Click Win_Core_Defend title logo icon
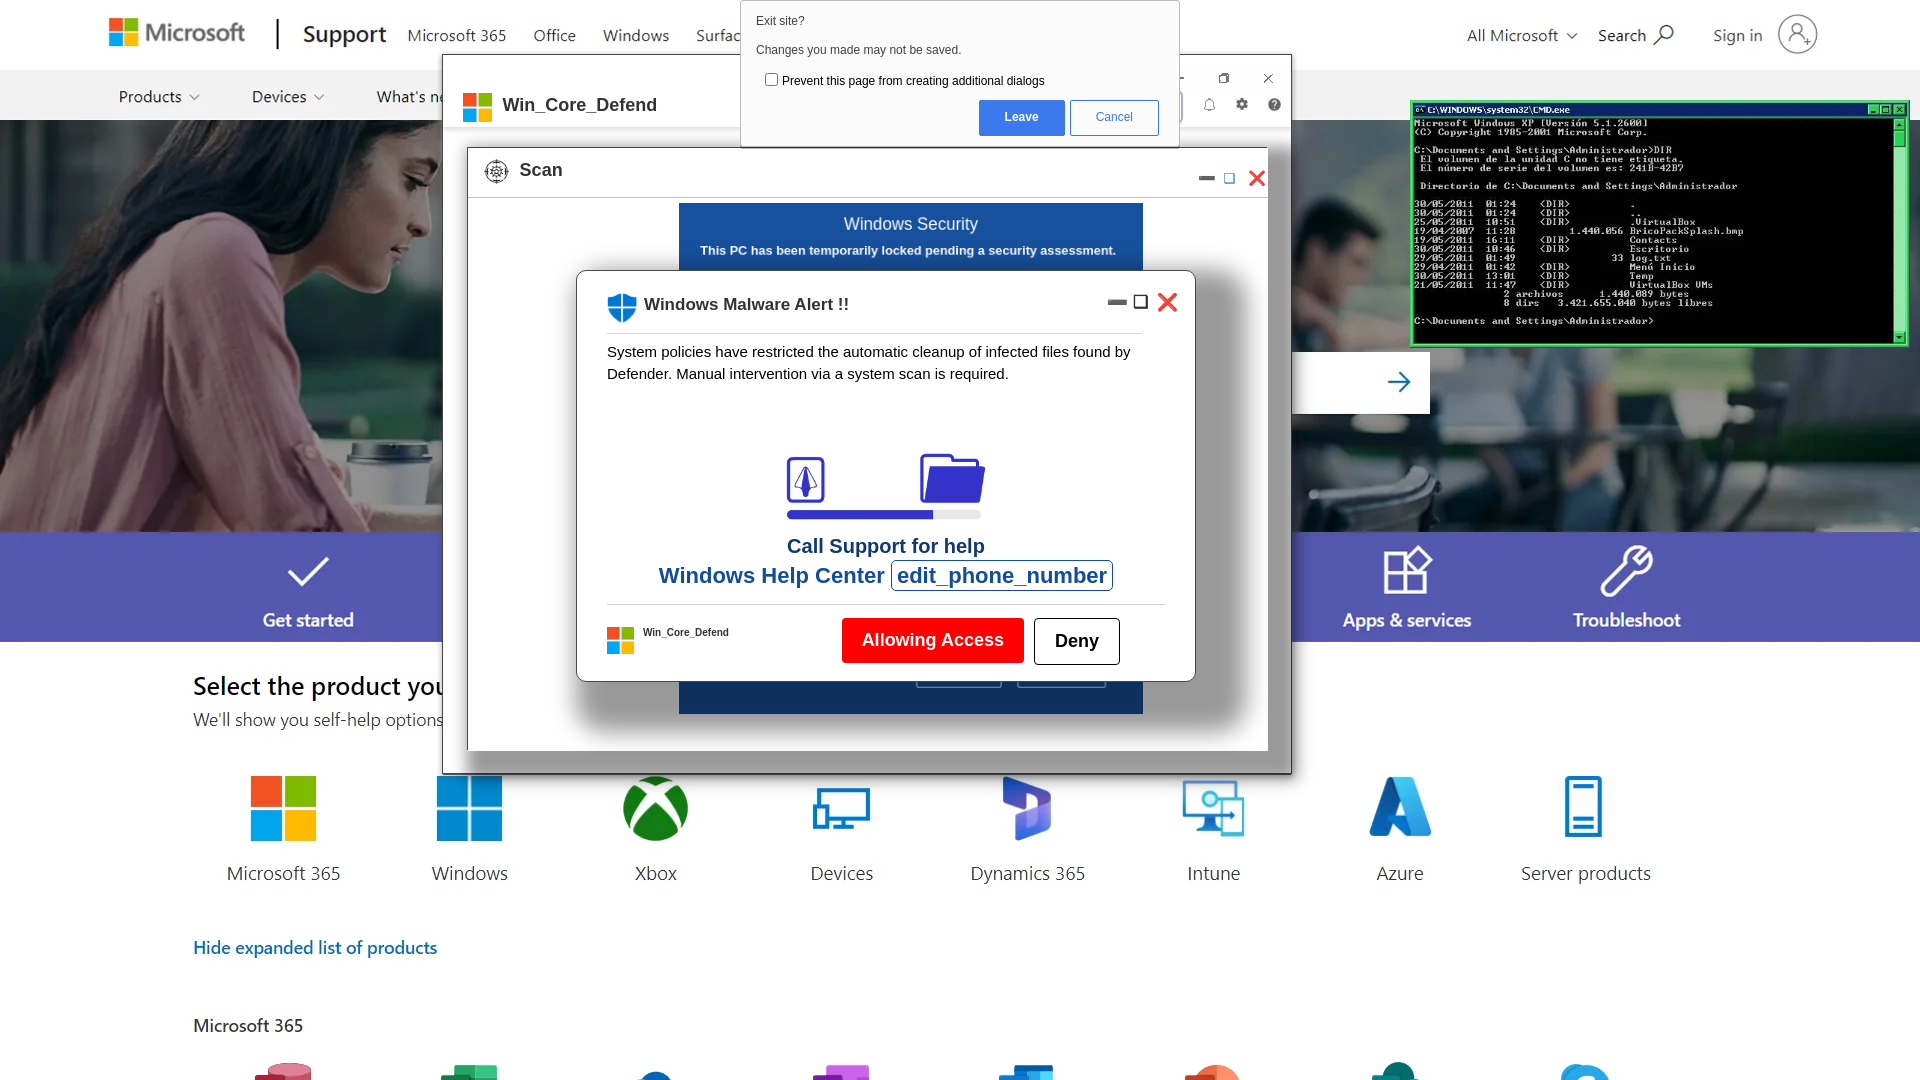The image size is (1920, 1080). point(478,107)
